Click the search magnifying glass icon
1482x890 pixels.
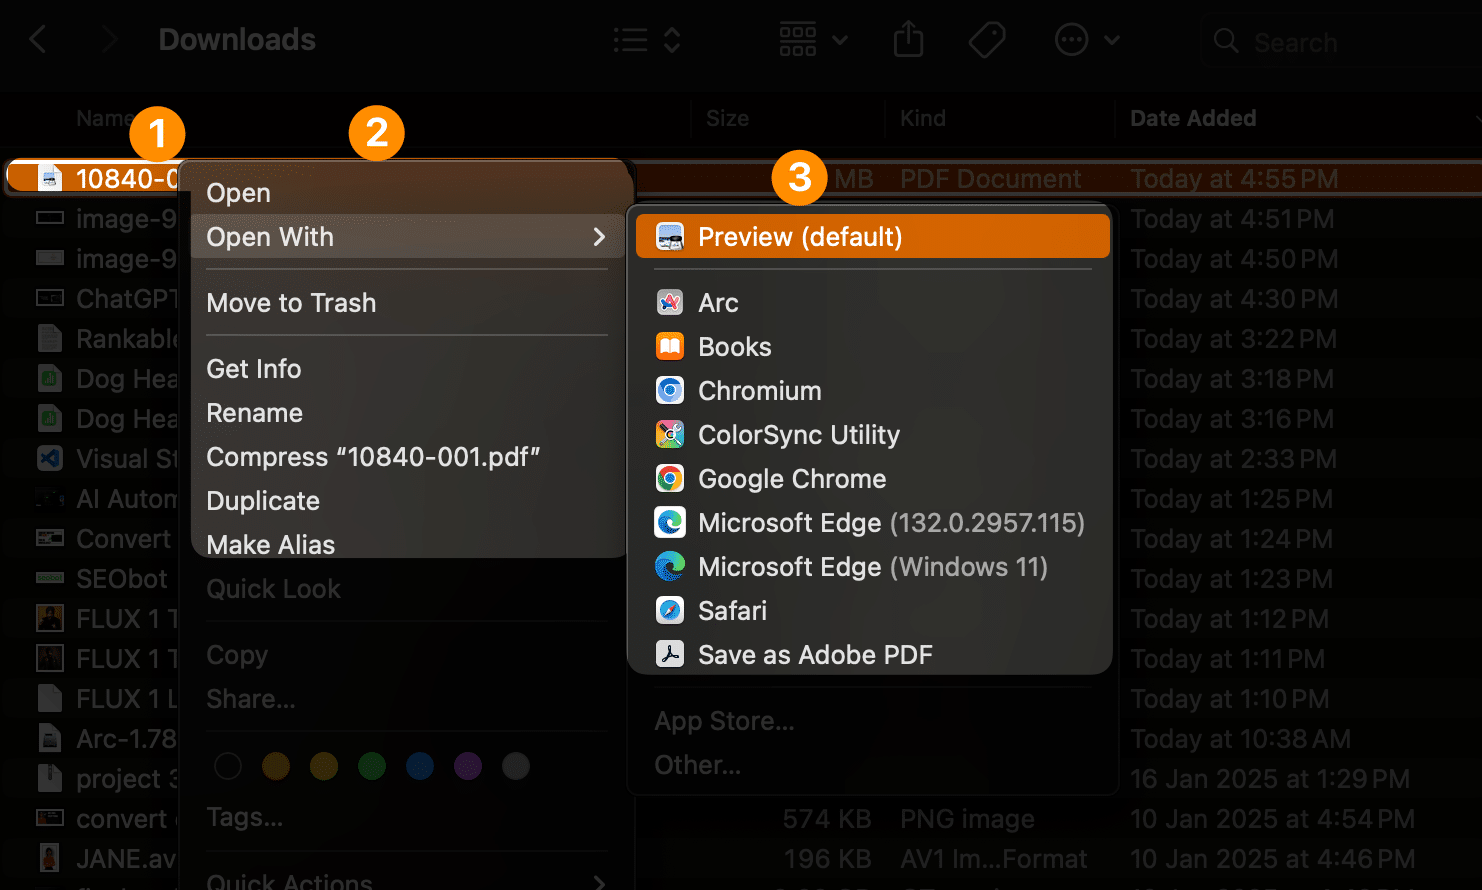point(1225,41)
